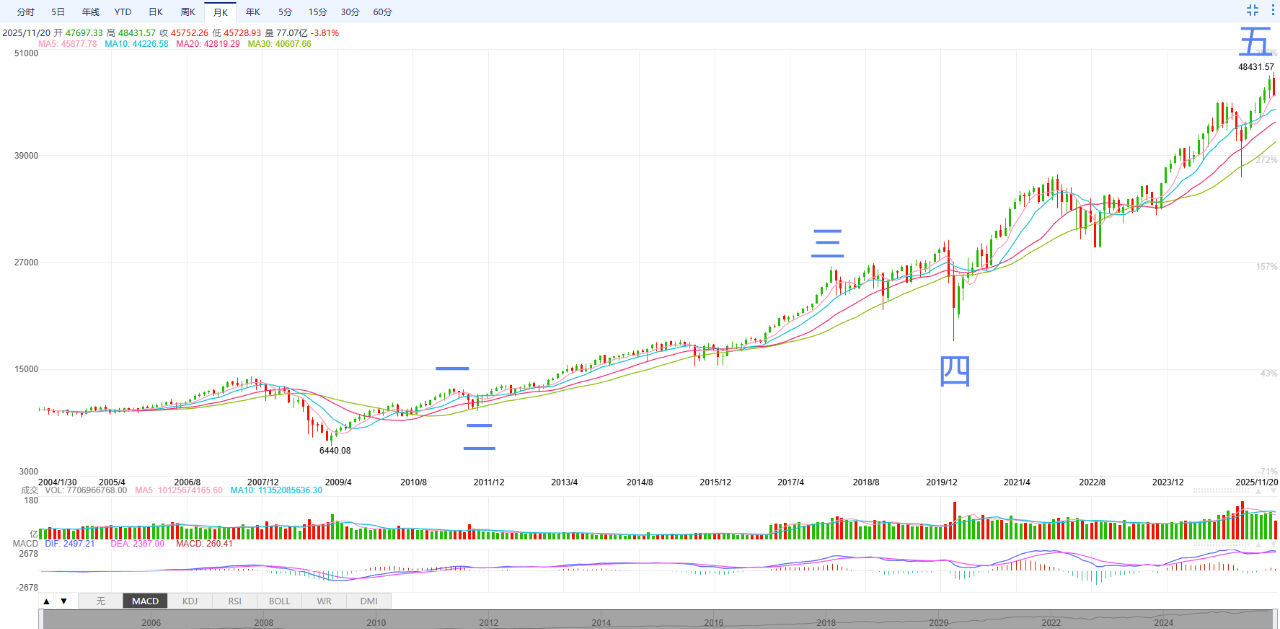The image size is (1280, 629).
Task: Select the 60分 chart interval
Action: [382, 12]
